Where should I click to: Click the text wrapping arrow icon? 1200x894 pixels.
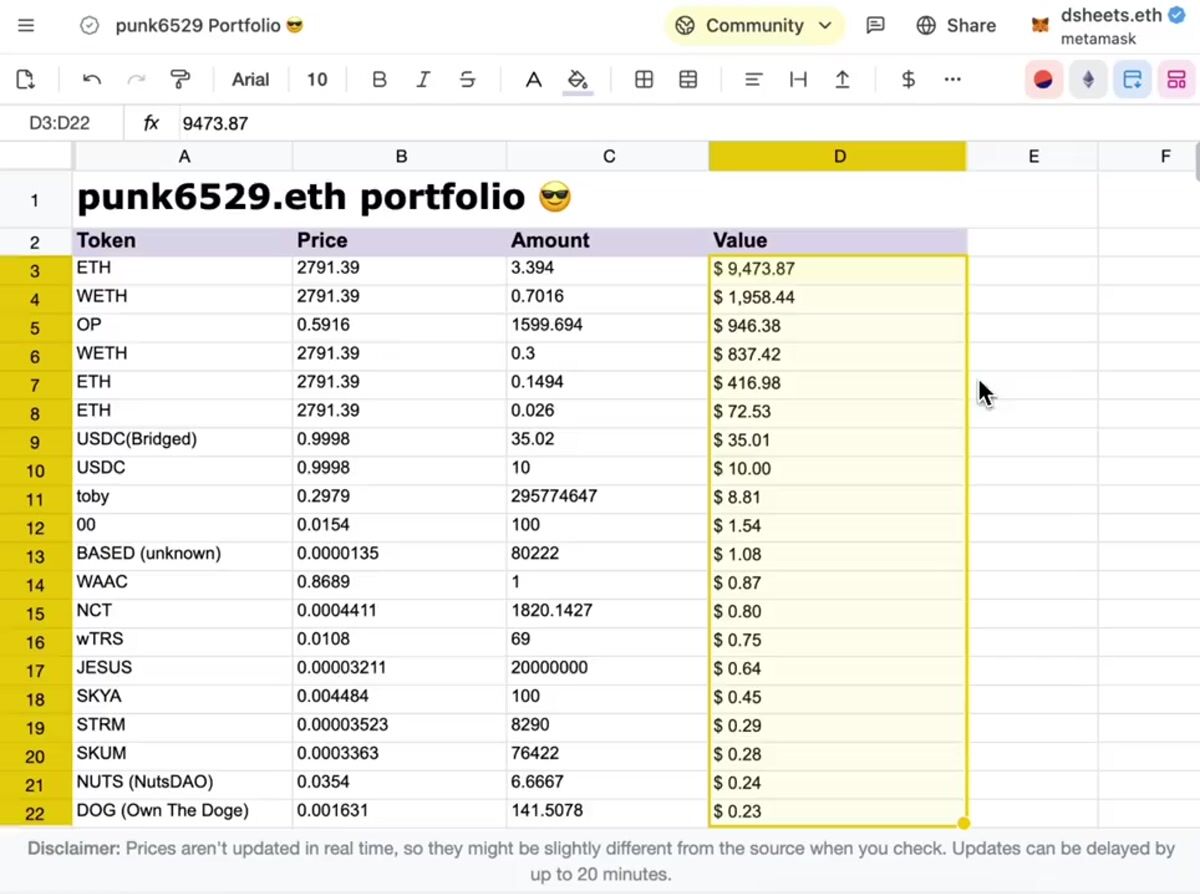pos(842,80)
